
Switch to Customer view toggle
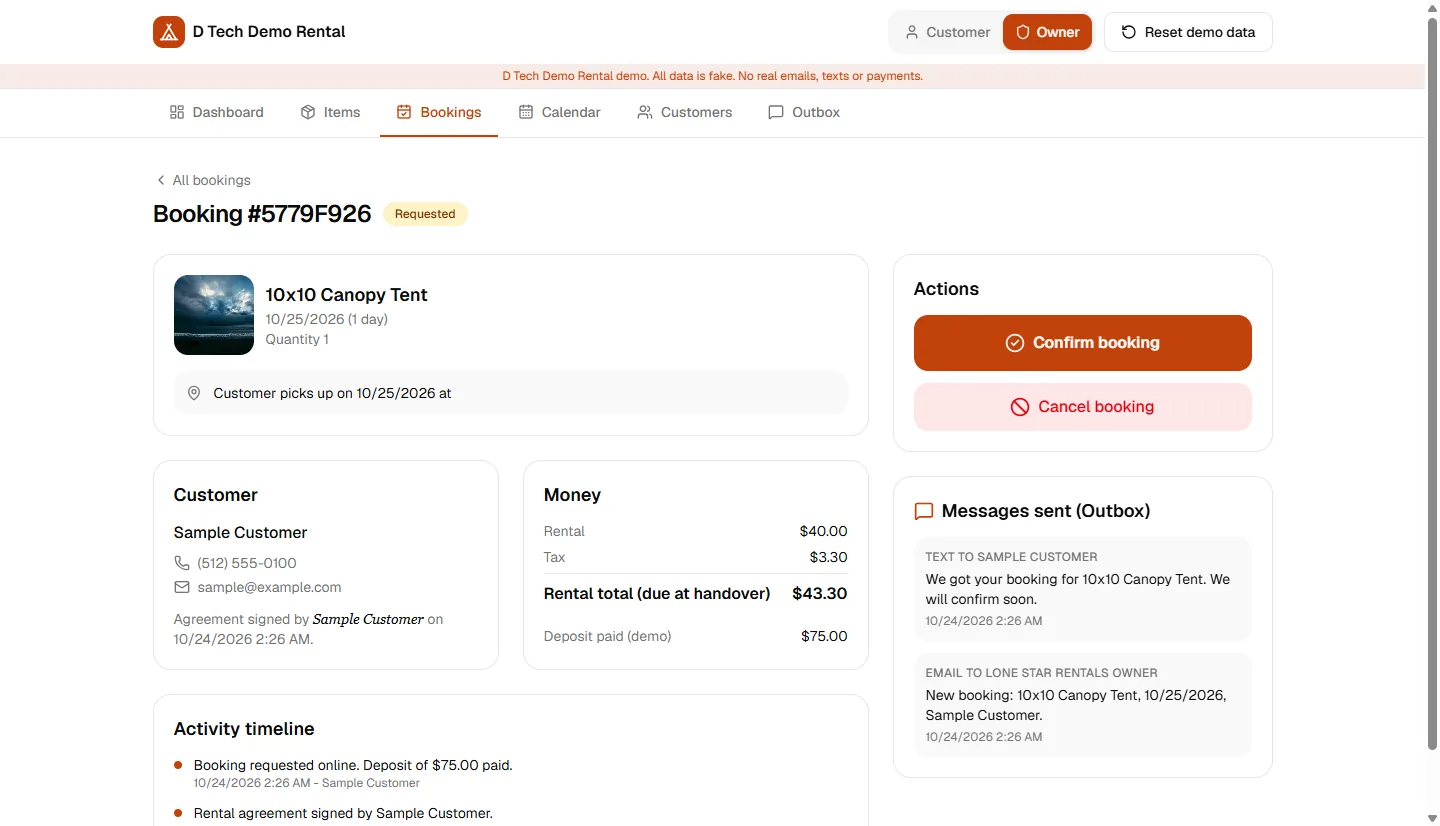click(x=947, y=32)
